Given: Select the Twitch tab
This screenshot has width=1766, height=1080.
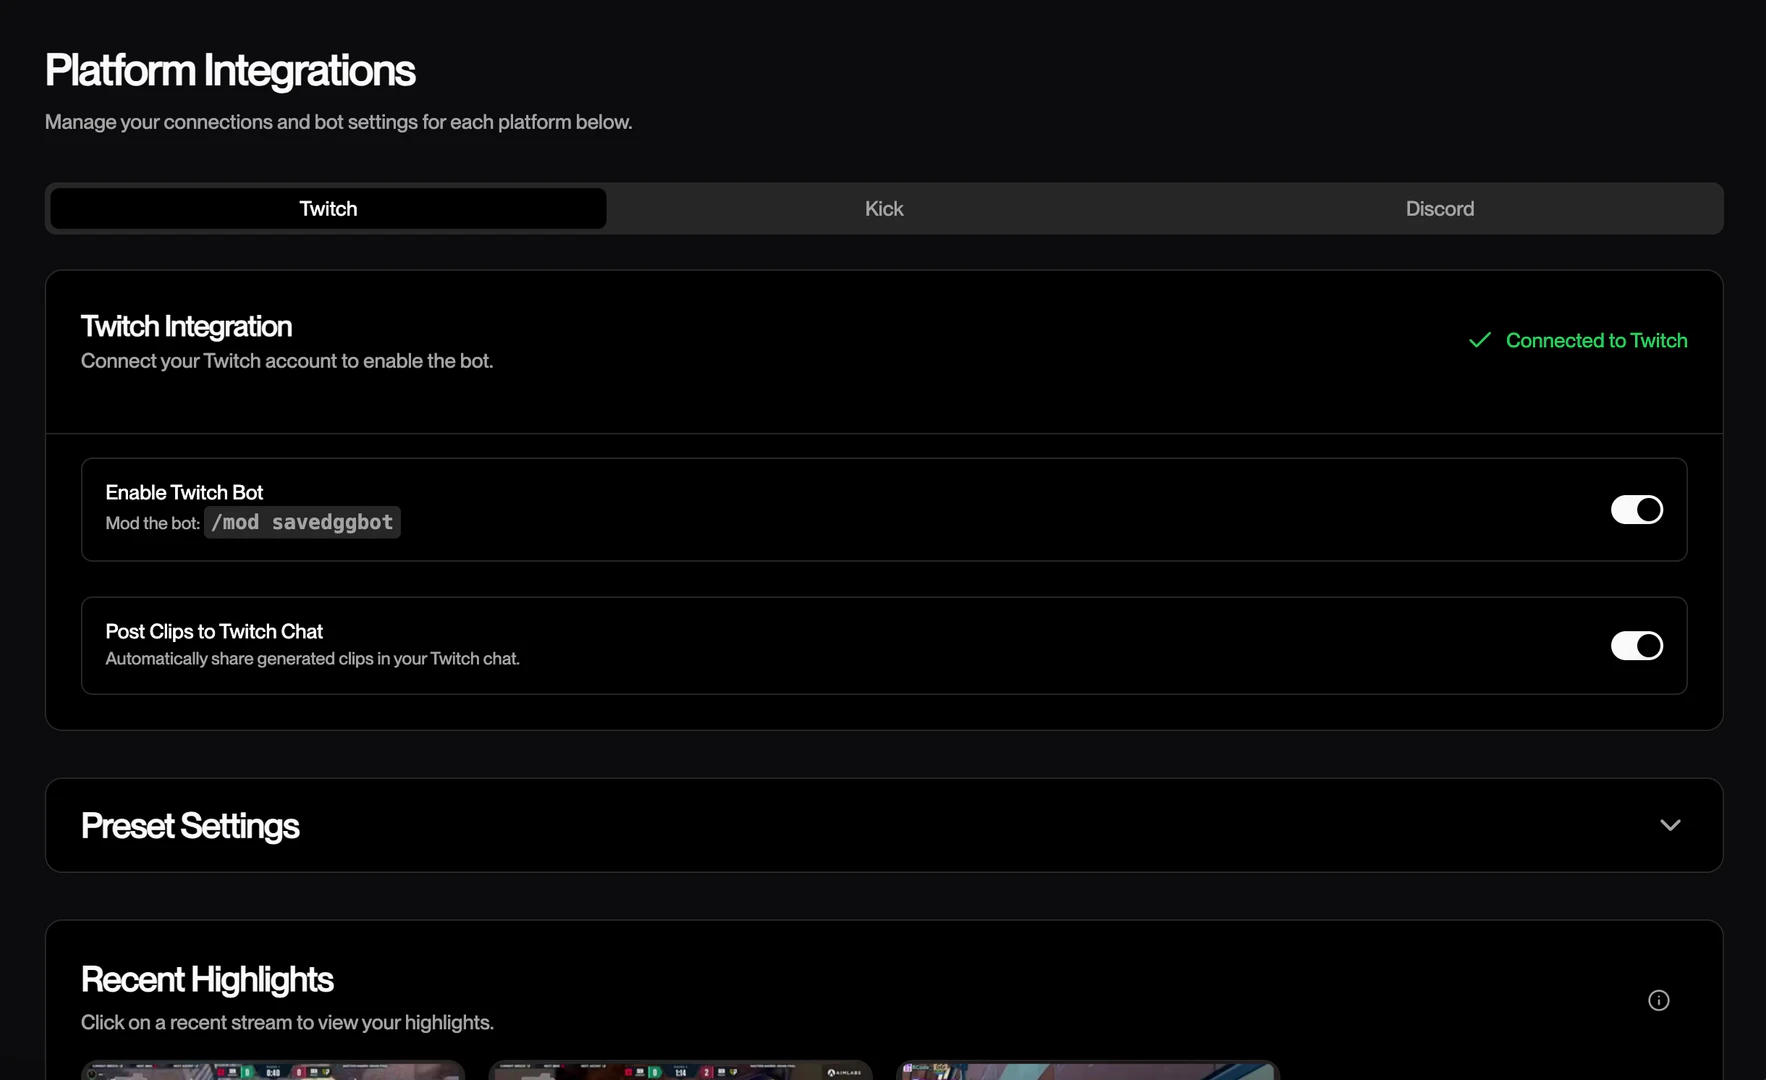Looking at the screenshot, I should [x=328, y=209].
